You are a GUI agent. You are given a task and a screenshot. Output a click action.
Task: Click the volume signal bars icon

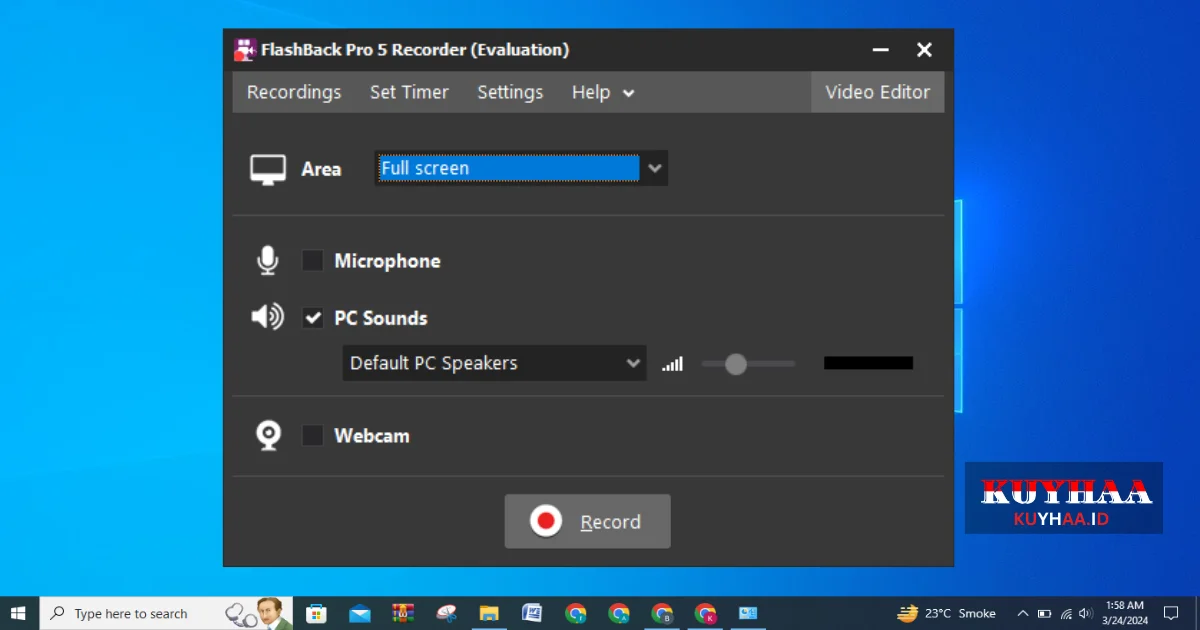[x=672, y=364]
